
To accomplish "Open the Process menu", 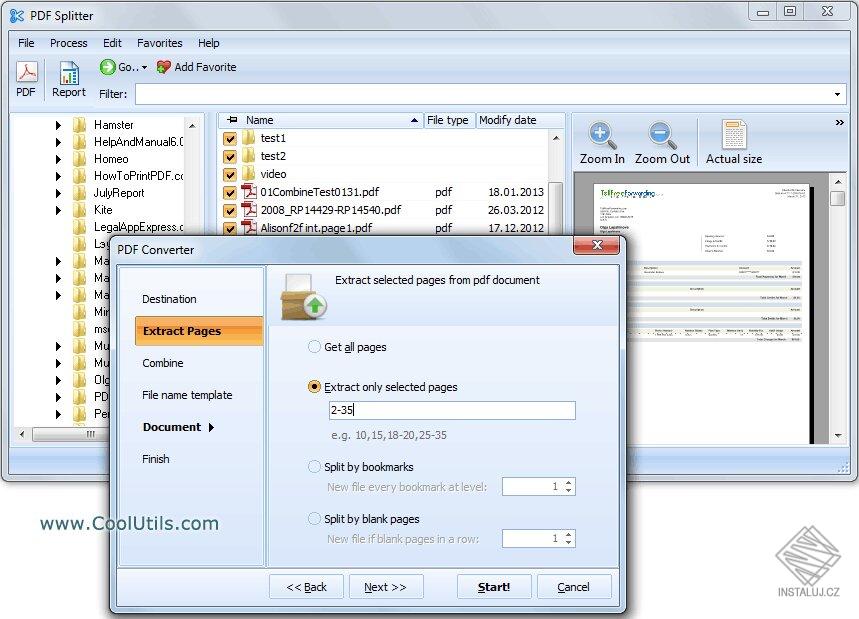I will point(68,43).
